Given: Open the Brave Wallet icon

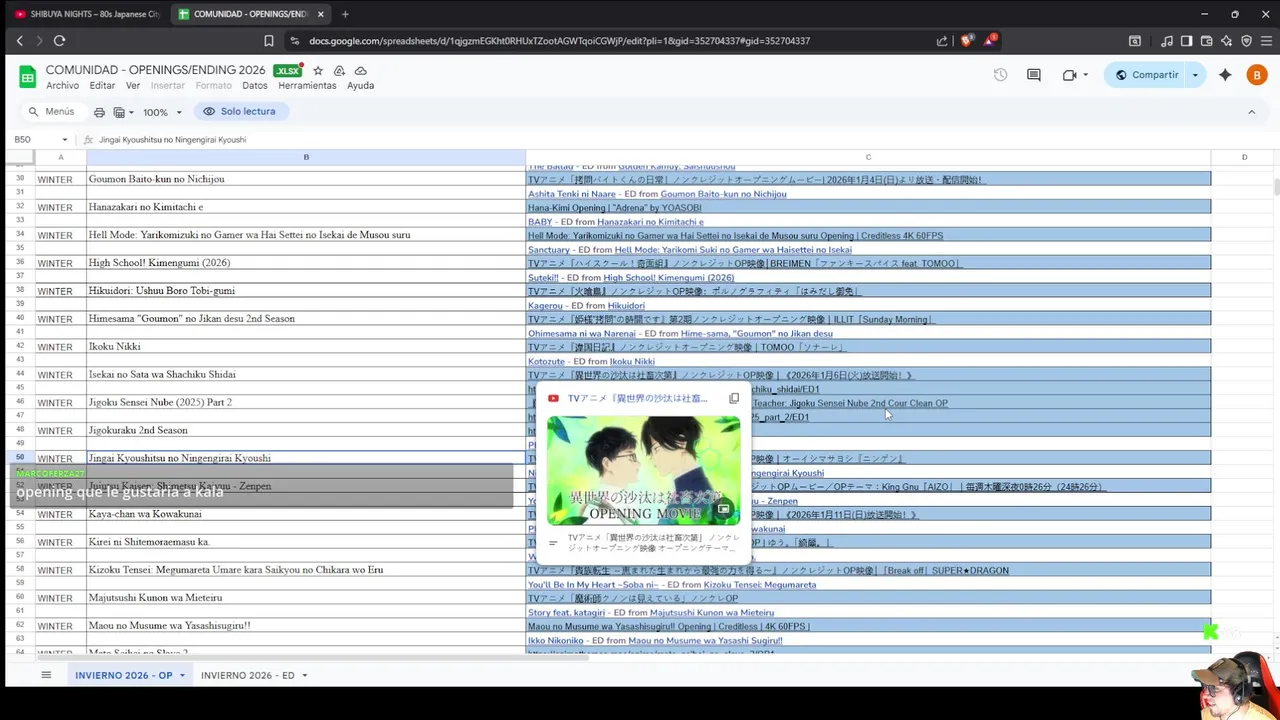Looking at the screenshot, I should [x=1206, y=41].
